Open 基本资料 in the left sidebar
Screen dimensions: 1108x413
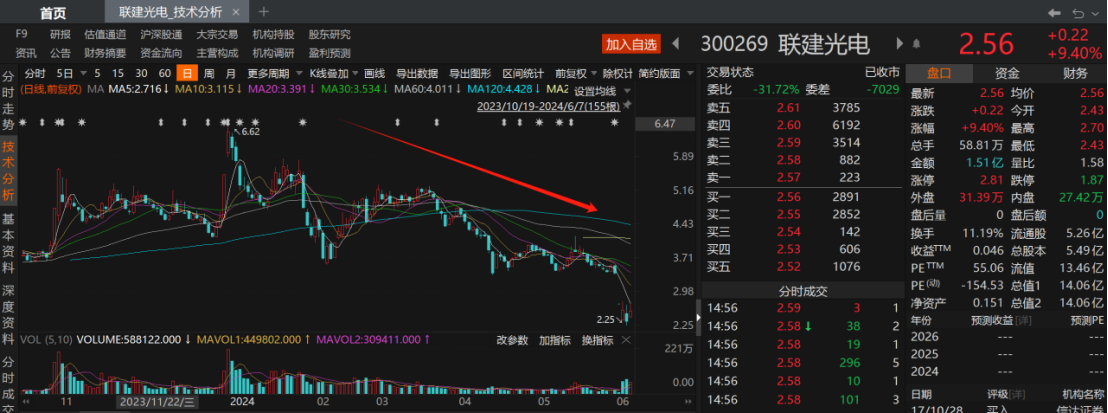(x=8, y=243)
